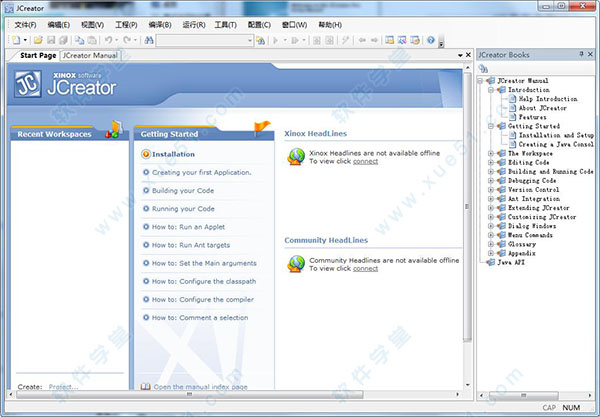The height and width of the screenshot is (417, 600).
Task: Open the search text combo box
Action: point(205,40)
